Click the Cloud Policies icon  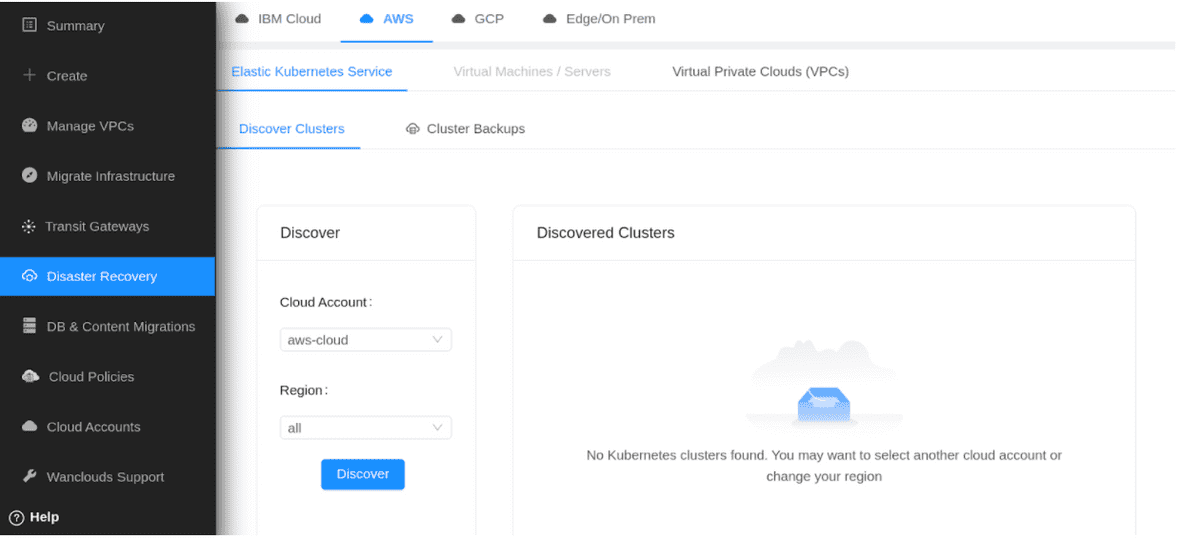click(30, 376)
